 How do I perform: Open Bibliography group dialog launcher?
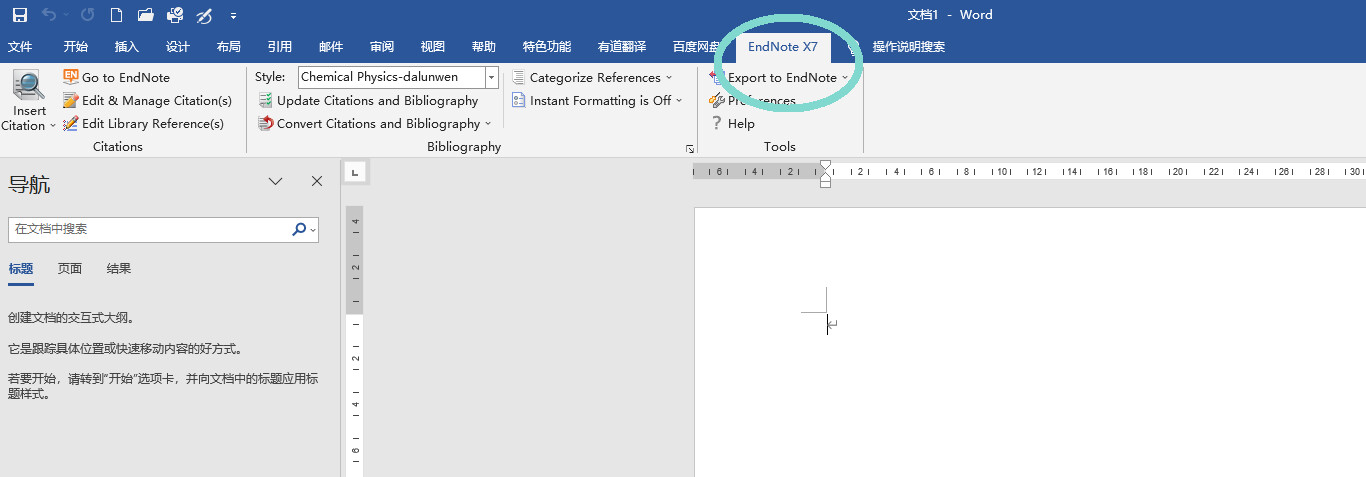(x=689, y=148)
